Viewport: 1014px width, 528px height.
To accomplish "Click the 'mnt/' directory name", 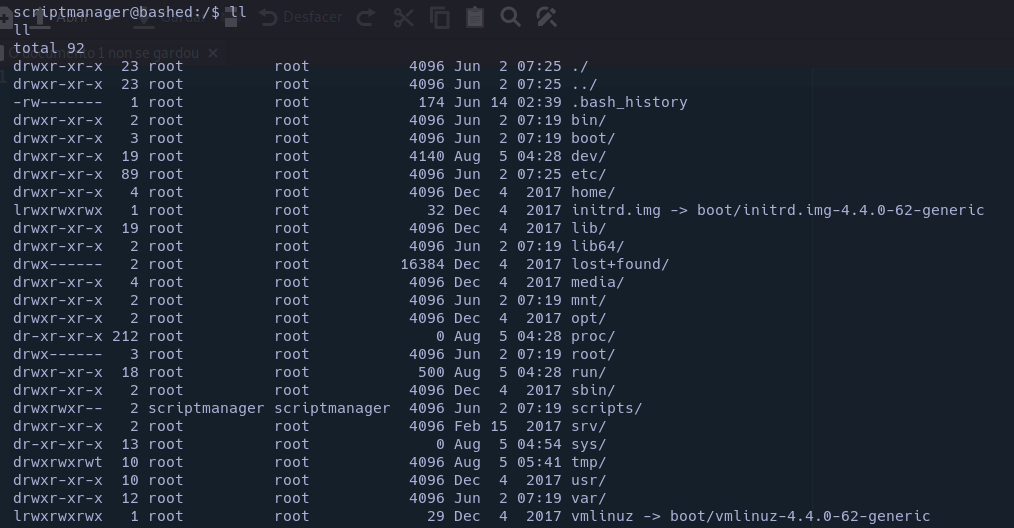I will pyautogui.click(x=588, y=301).
